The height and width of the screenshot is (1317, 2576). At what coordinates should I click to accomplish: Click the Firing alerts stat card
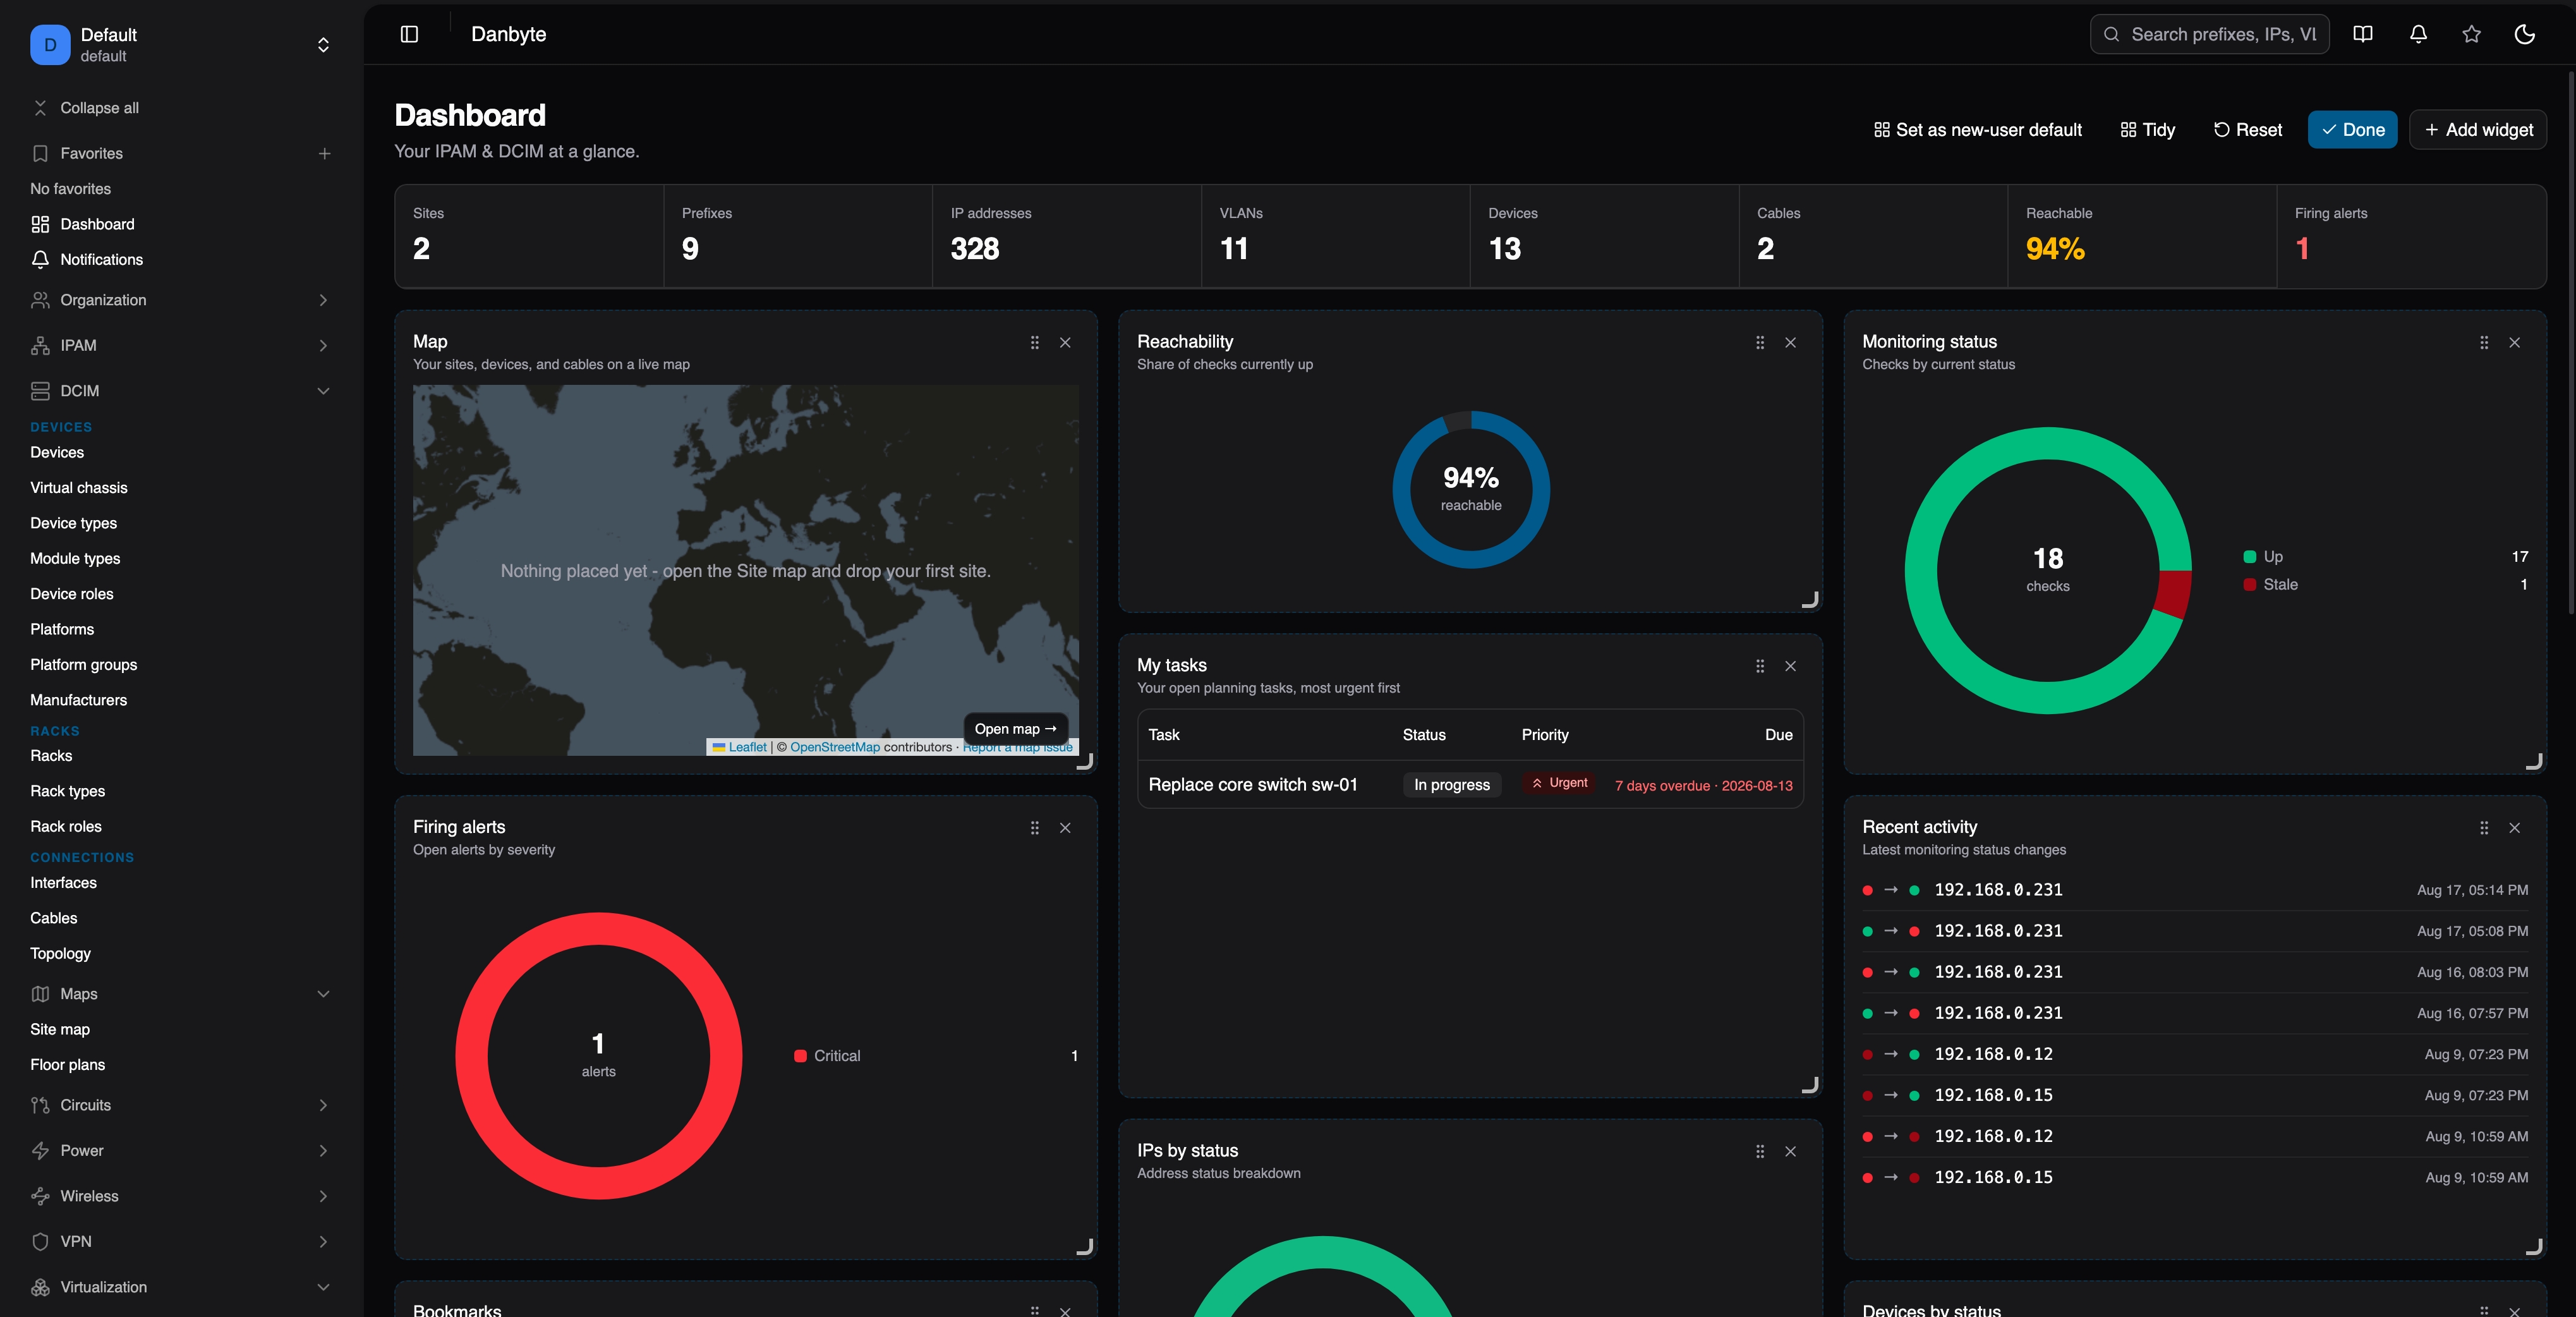click(2411, 236)
